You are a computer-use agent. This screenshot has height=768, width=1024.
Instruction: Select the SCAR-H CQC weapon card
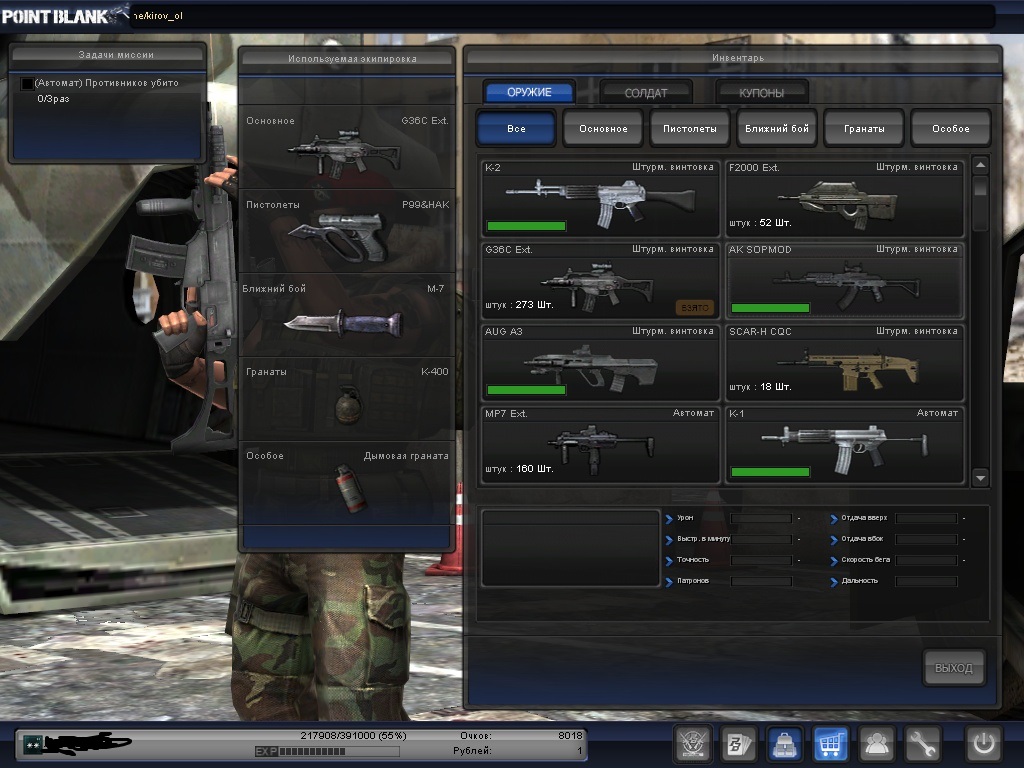(x=844, y=361)
